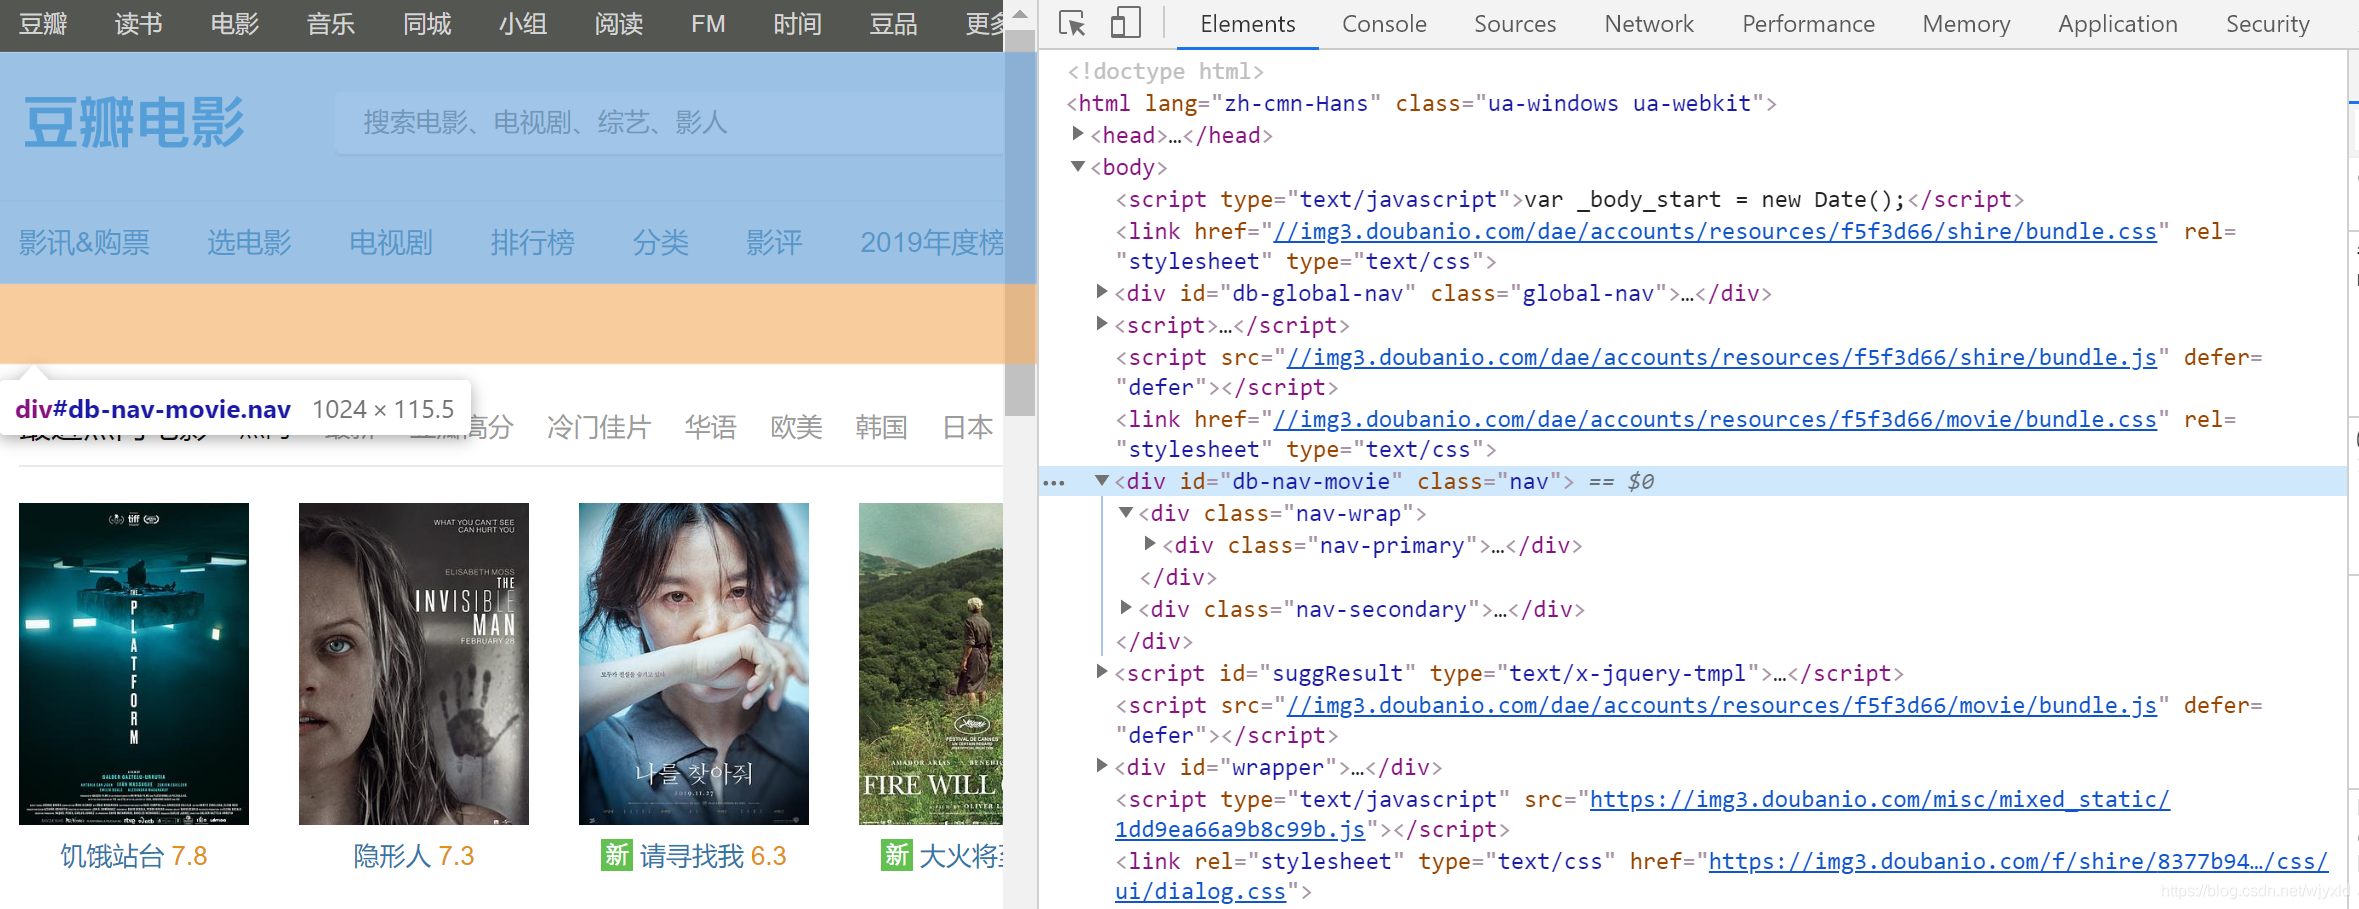
Task: Open the Security tab
Action: (2267, 24)
